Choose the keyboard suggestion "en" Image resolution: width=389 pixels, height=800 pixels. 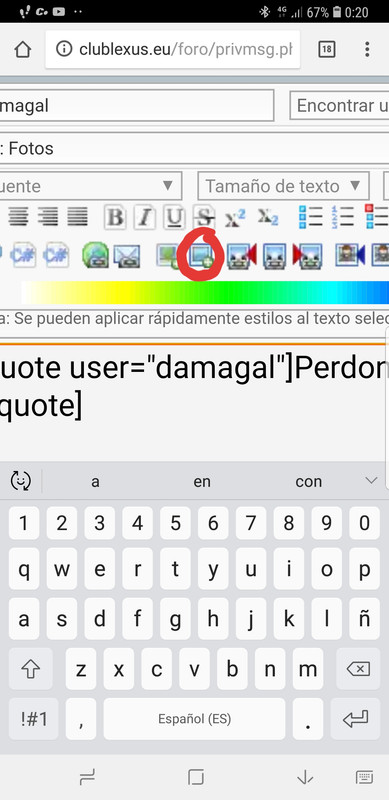pyautogui.click(x=202, y=481)
